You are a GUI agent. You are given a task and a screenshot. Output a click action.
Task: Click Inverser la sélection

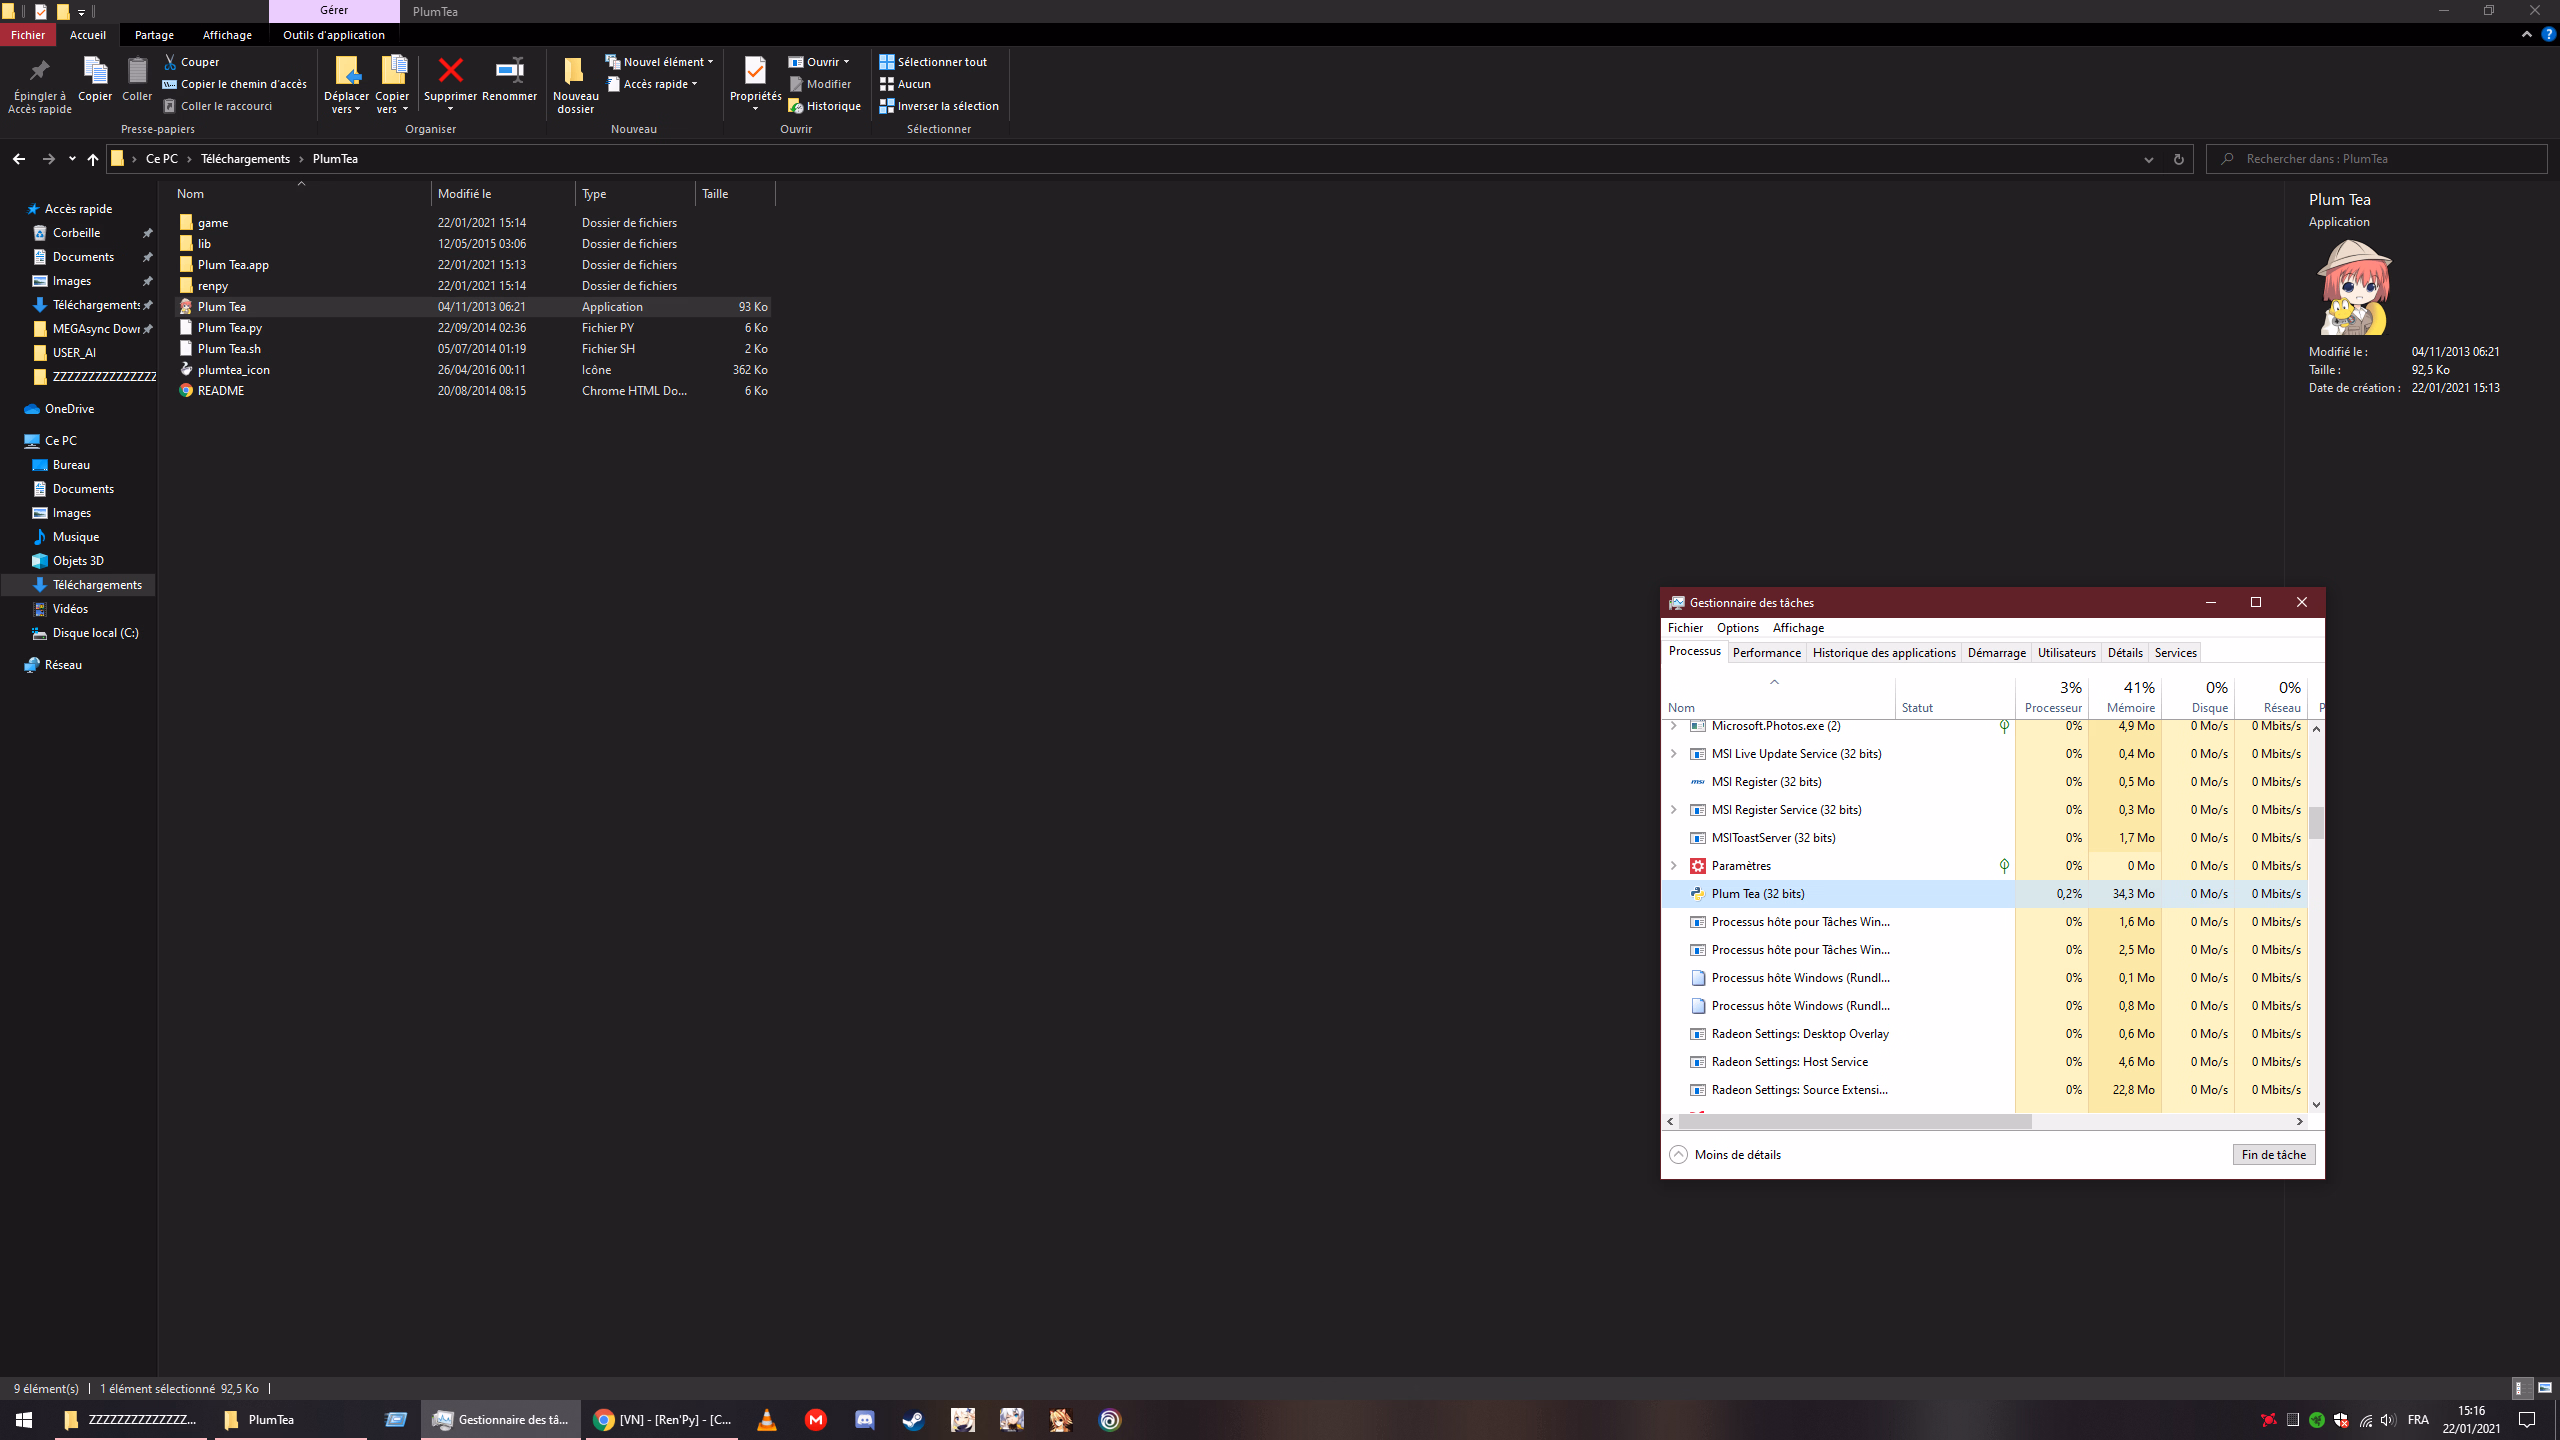tap(939, 106)
